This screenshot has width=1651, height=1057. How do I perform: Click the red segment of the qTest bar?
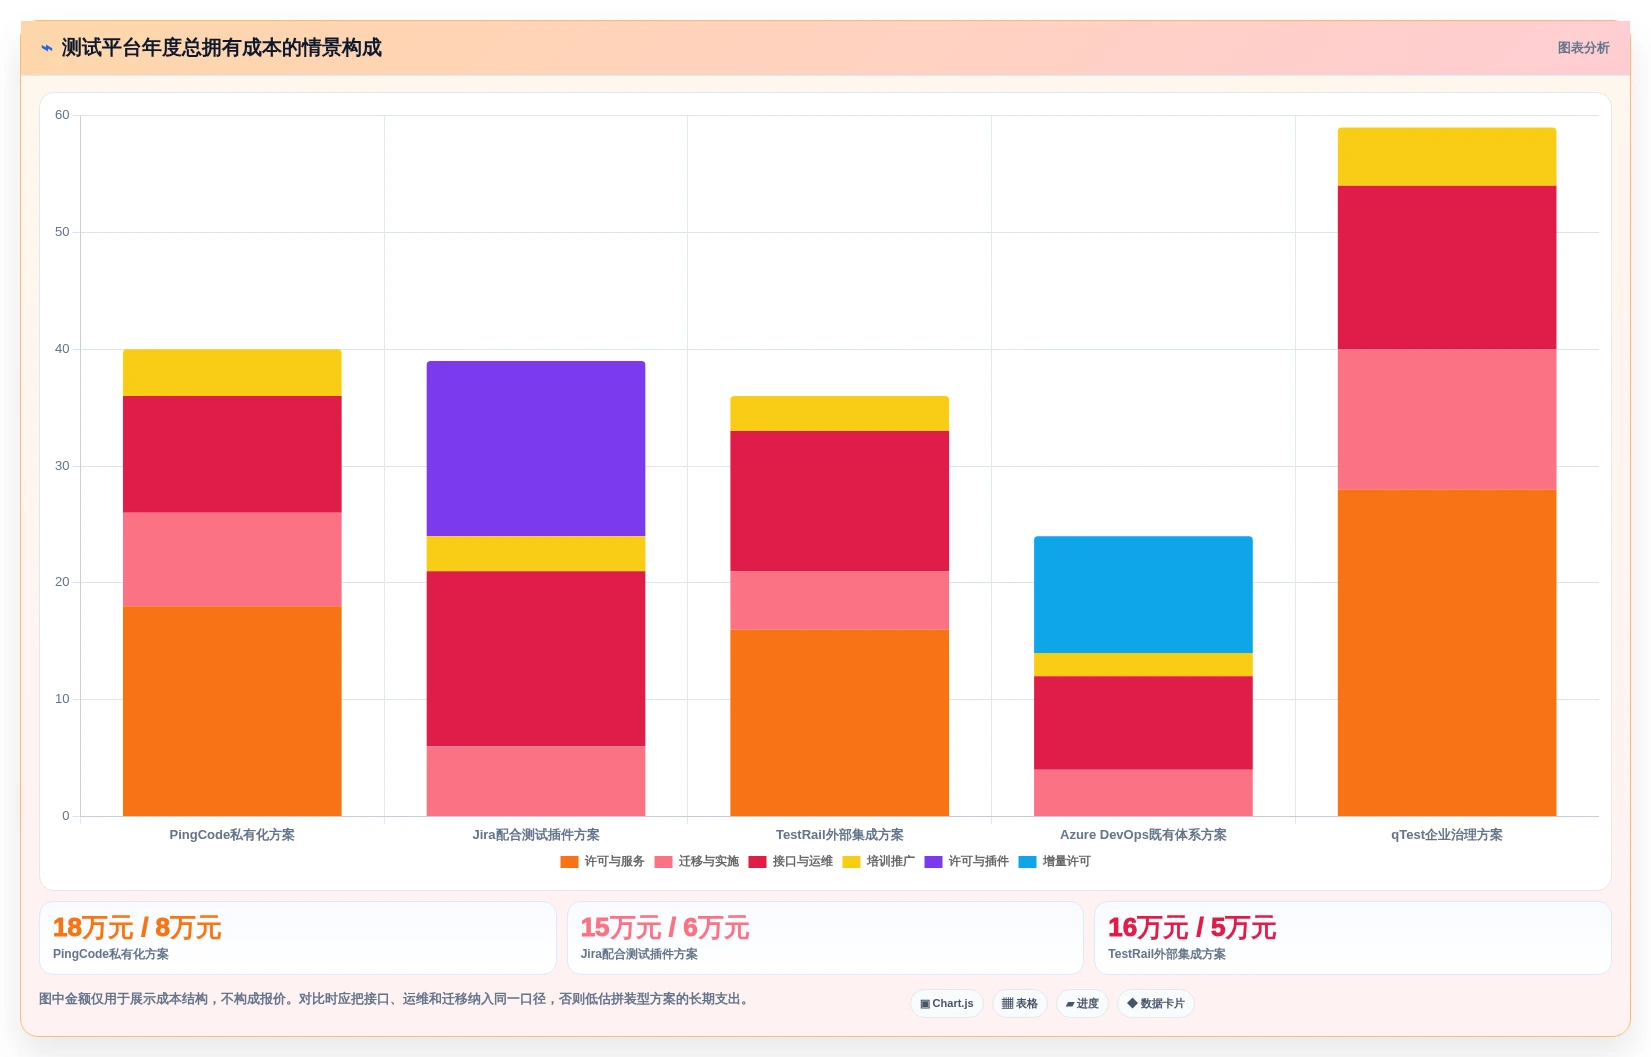(1447, 268)
